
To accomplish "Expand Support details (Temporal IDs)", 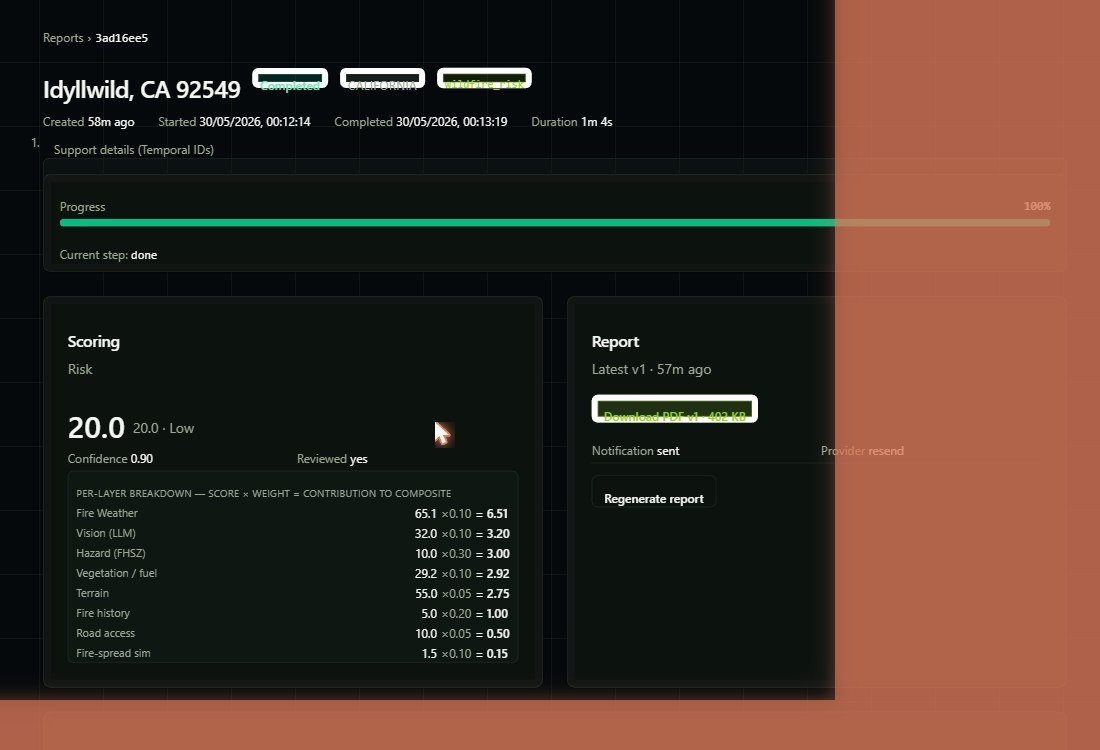I will [x=133, y=149].
